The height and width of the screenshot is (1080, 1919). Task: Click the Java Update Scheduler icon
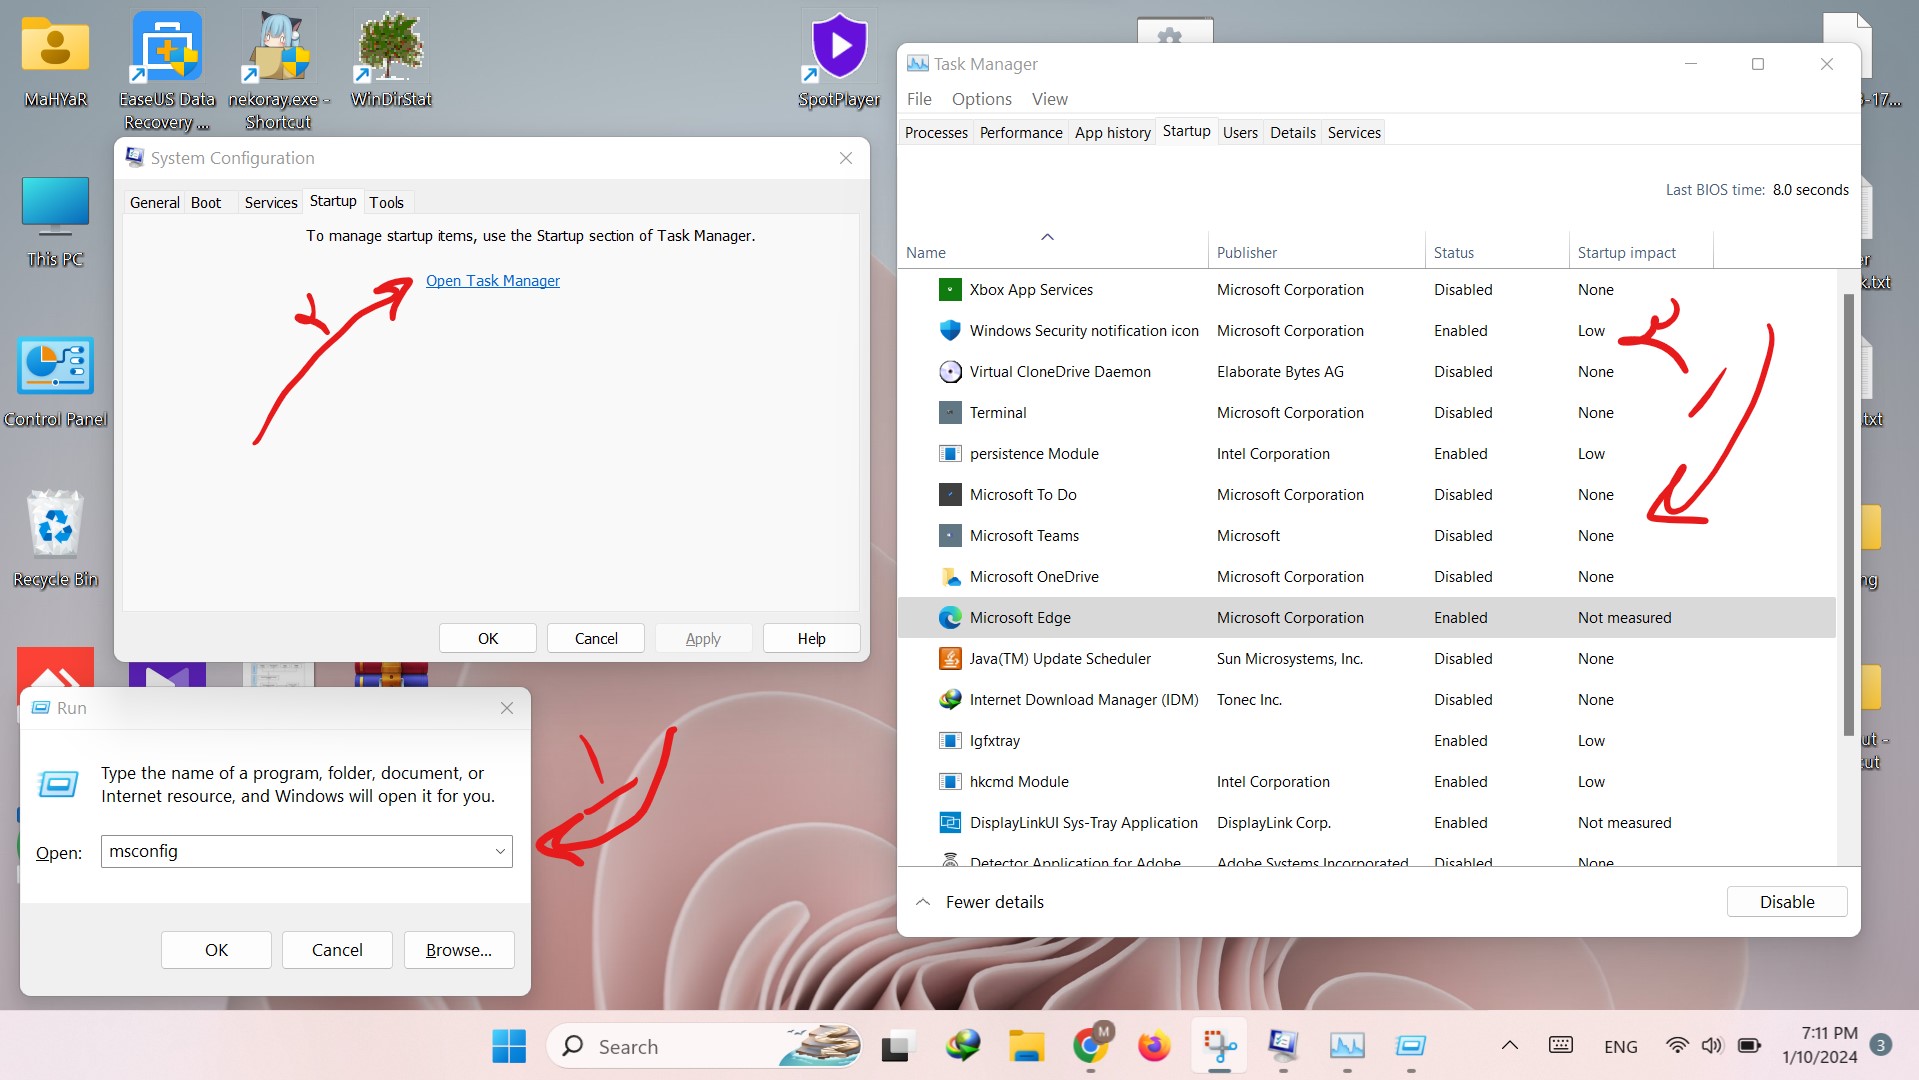coord(950,659)
